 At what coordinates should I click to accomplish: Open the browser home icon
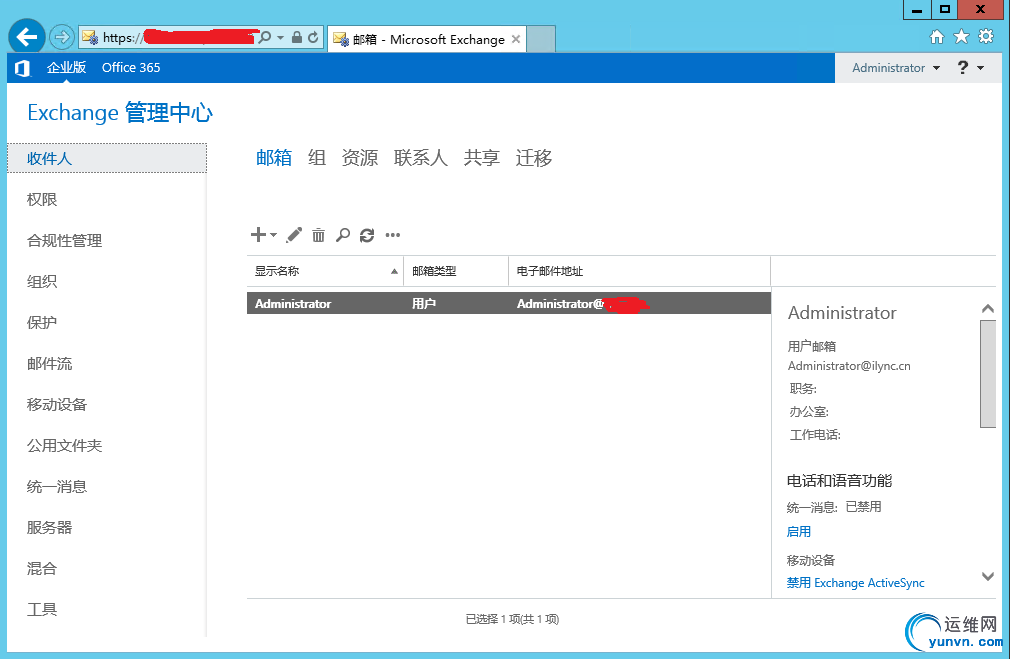click(x=937, y=37)
